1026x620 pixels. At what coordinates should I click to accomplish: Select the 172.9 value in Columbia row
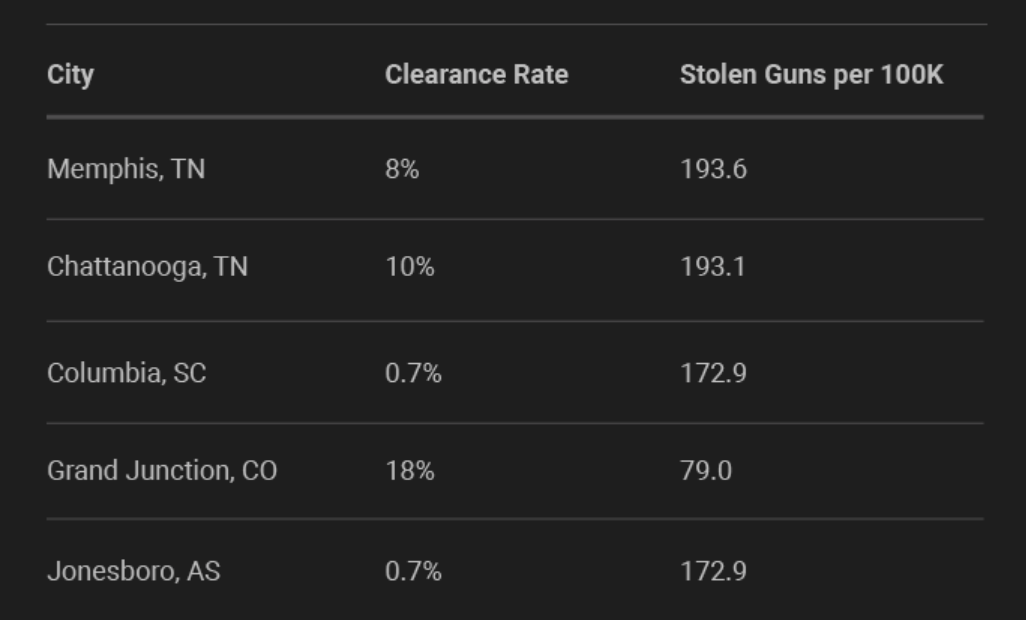[713, 373]
